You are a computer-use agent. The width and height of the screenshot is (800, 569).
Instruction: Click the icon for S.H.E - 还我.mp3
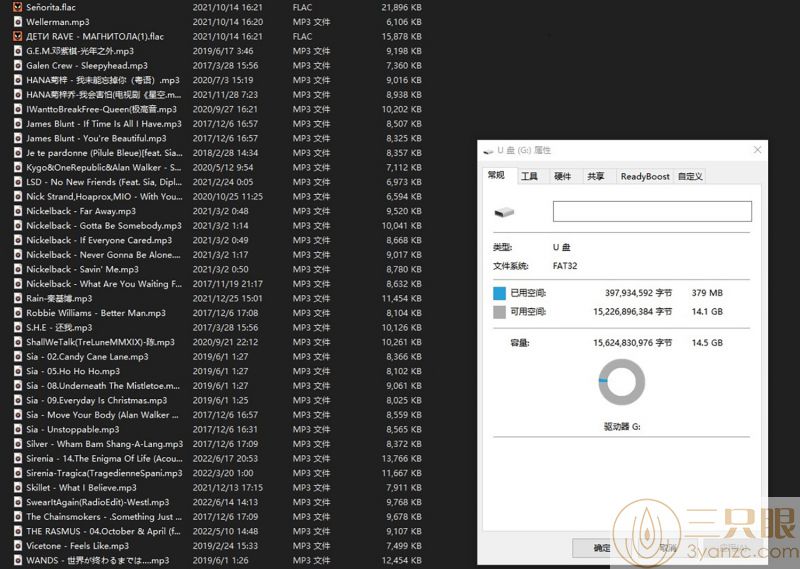[x=18, y=327]
